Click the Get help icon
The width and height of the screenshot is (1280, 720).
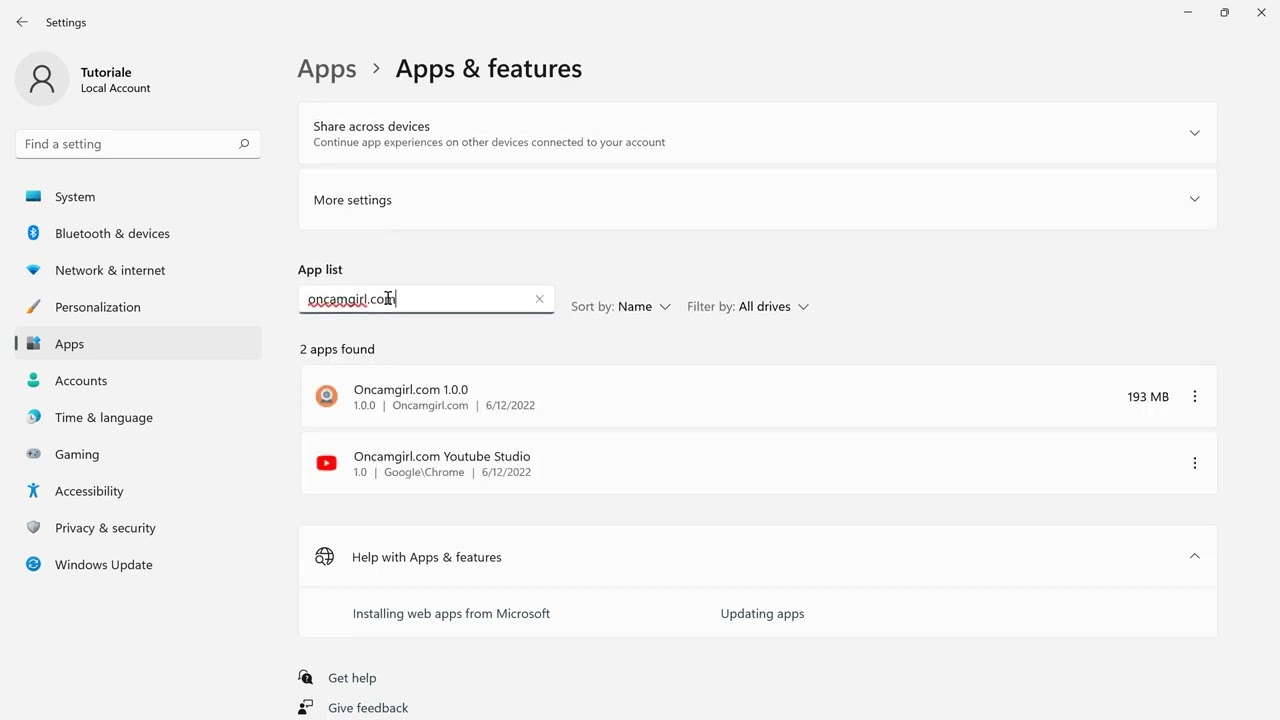click(306, 678)
